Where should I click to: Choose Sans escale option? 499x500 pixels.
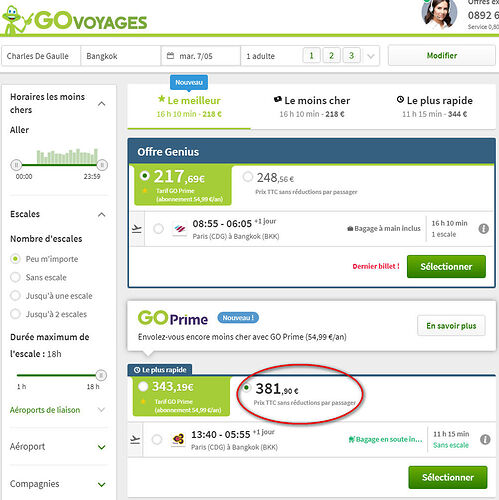[15, 277]
